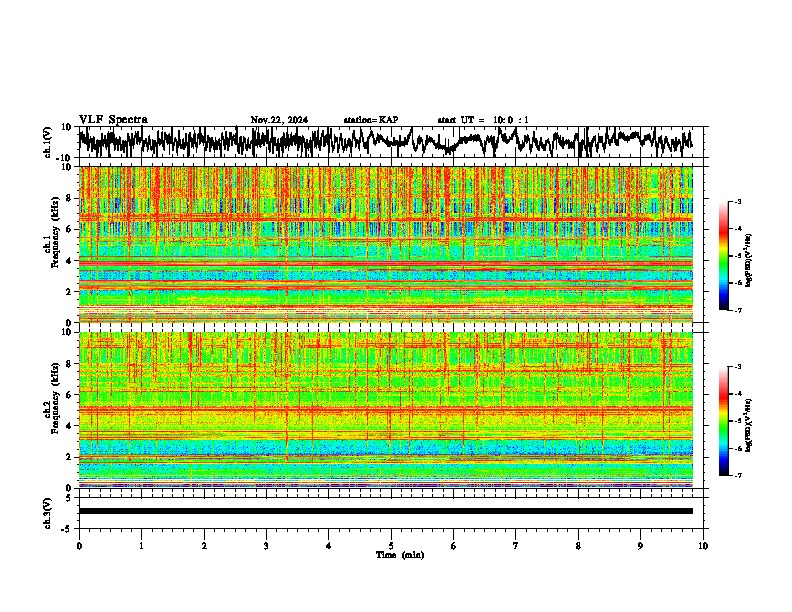Click time axis tick label "5"
Screen dimensions: 792x612
coord(391,546)
